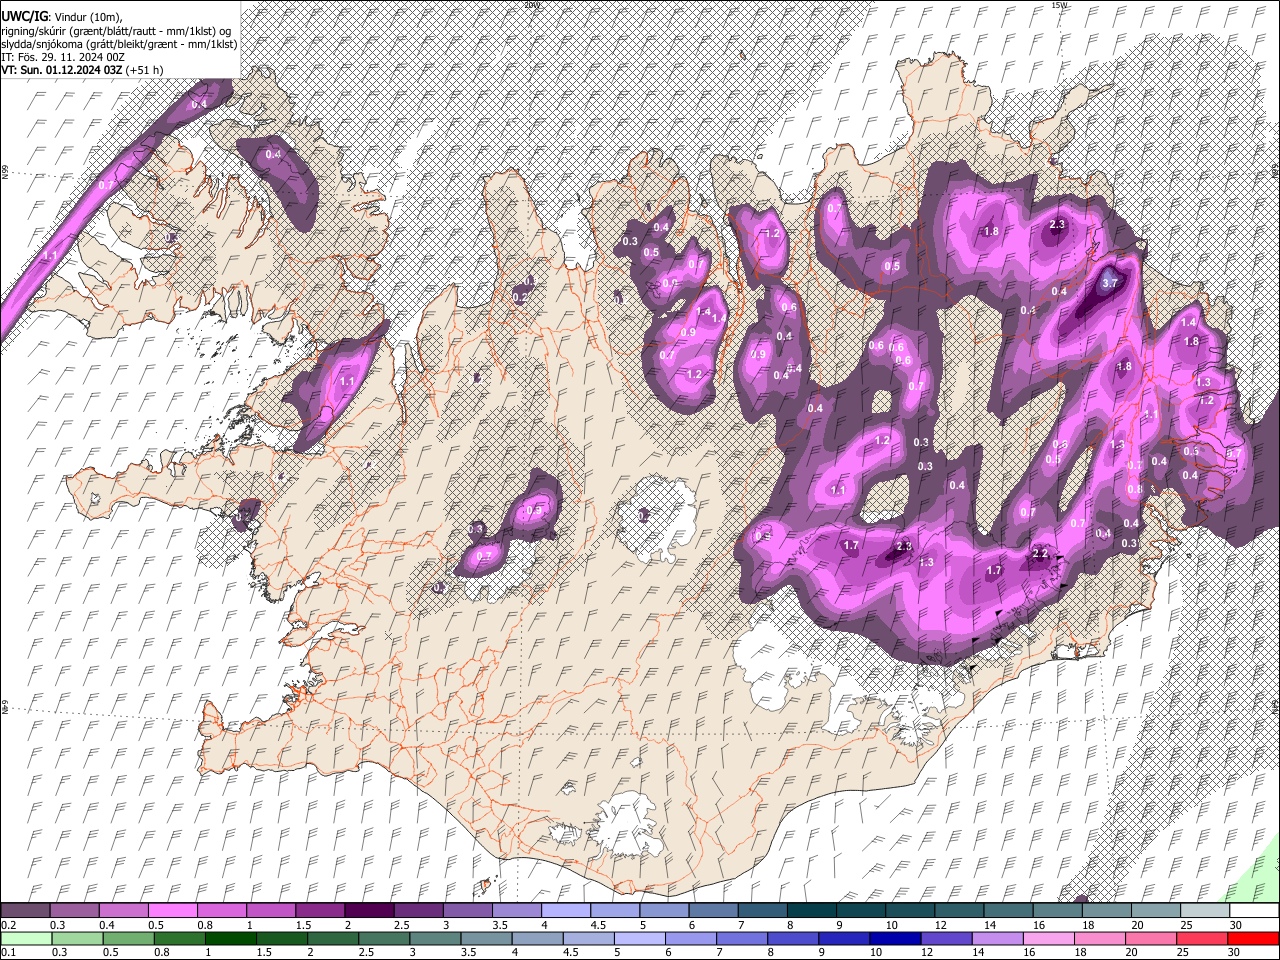Click the '(+51 h)' forecast offset text

145,70
